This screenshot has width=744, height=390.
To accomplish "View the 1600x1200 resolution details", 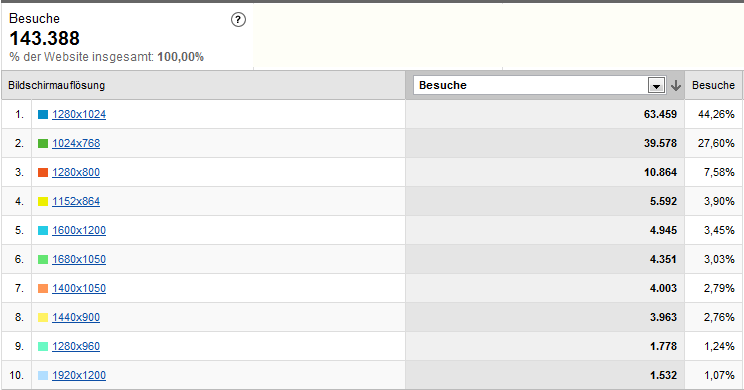I will click(x=79, y=230).
